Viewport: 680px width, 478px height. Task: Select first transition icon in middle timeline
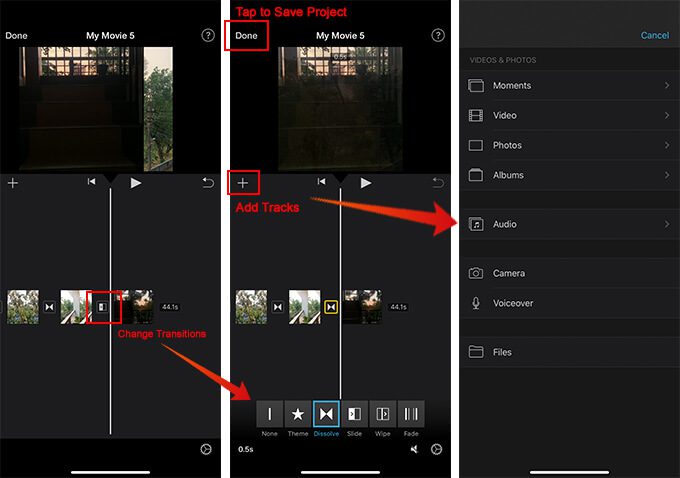click(x=278, y=307)
